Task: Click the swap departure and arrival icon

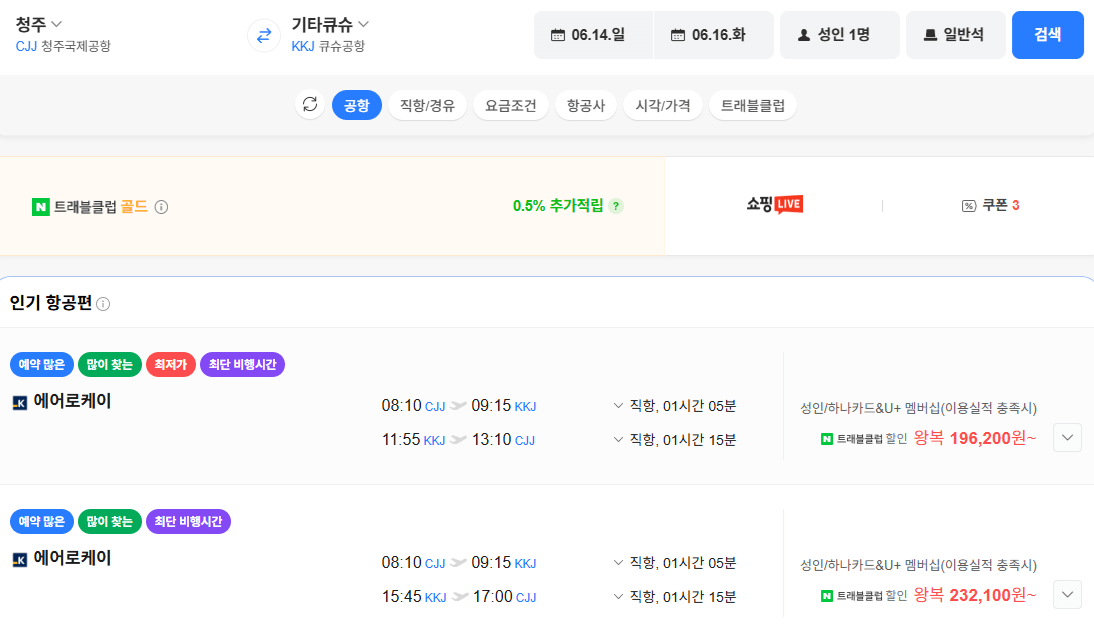Action: click(262, 34)
